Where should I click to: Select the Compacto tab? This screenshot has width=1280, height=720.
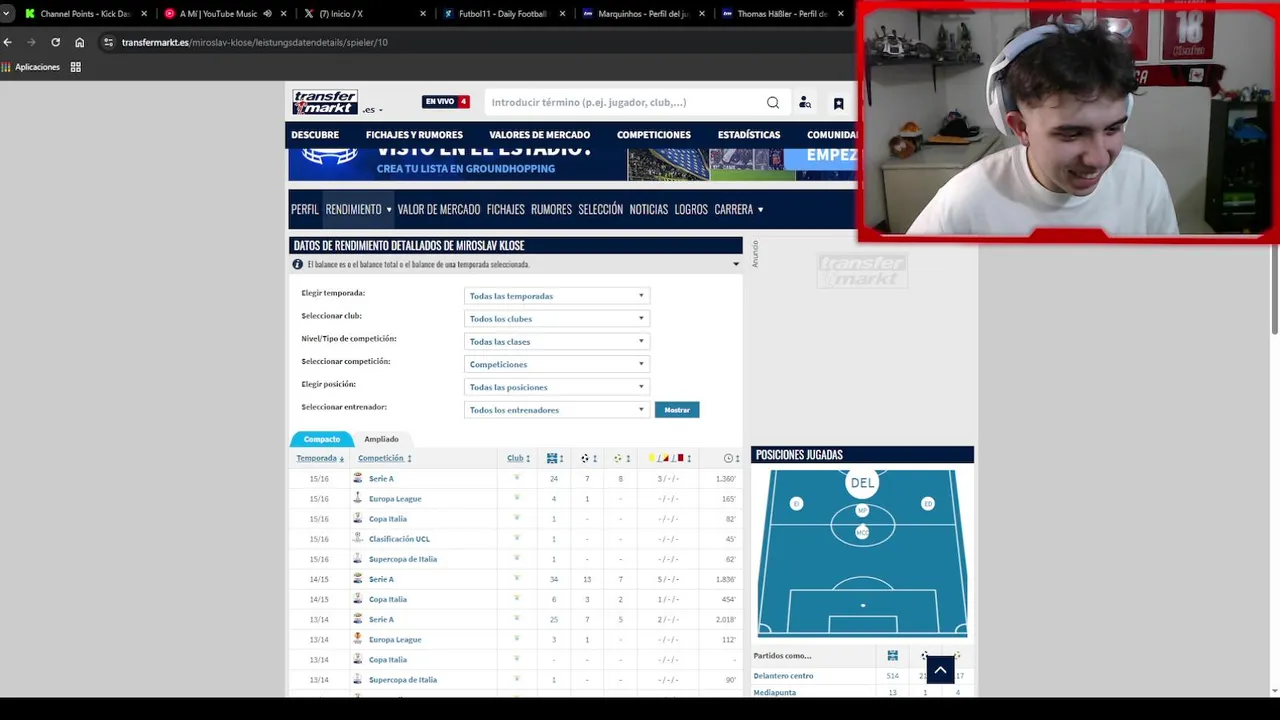(x=322, y=439)
